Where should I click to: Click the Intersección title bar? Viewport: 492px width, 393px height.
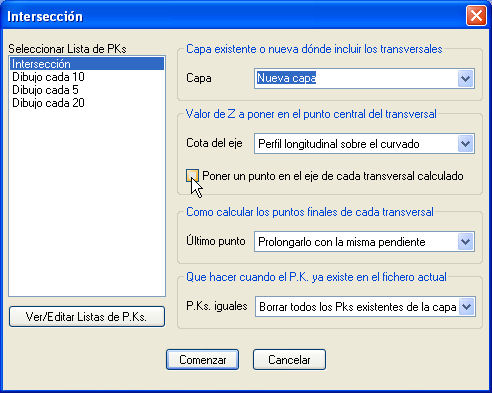pos(233,16)
